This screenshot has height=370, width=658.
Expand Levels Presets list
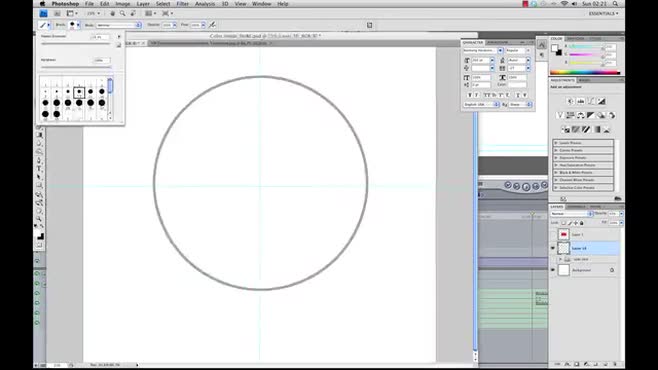556,143
